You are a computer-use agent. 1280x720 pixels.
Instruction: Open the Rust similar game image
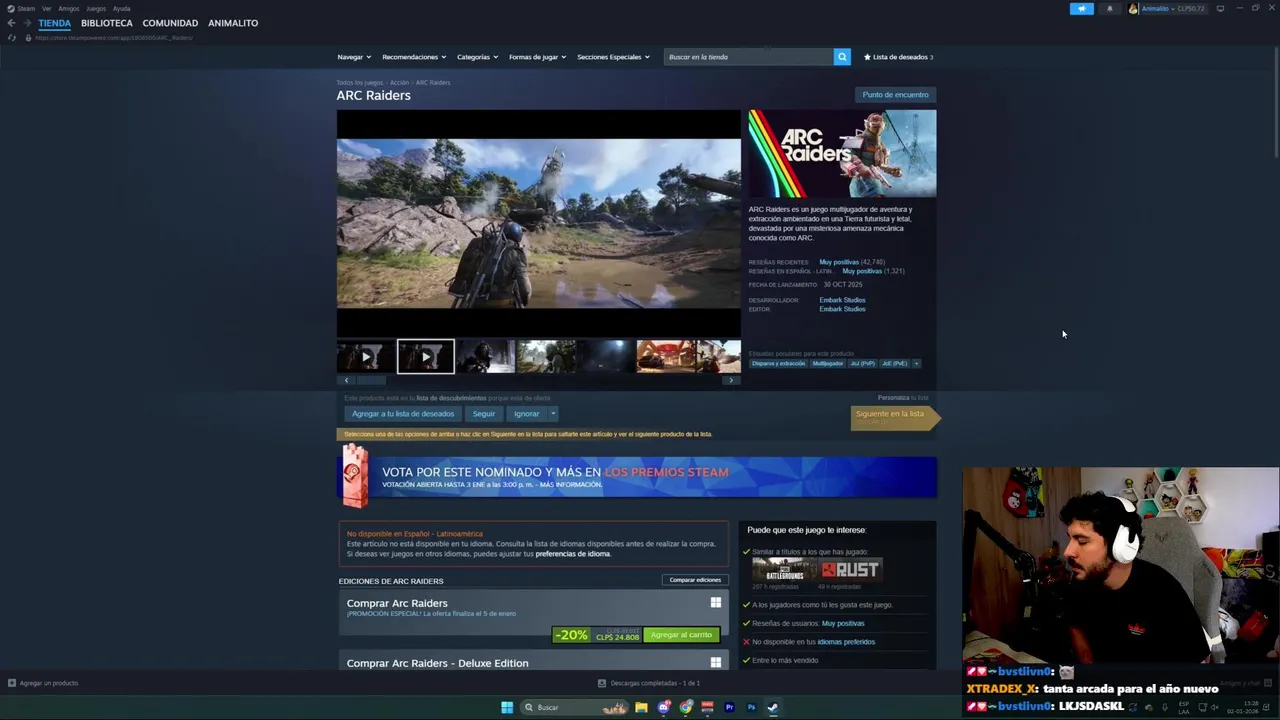pyautogui.click(x=850, y=570)
